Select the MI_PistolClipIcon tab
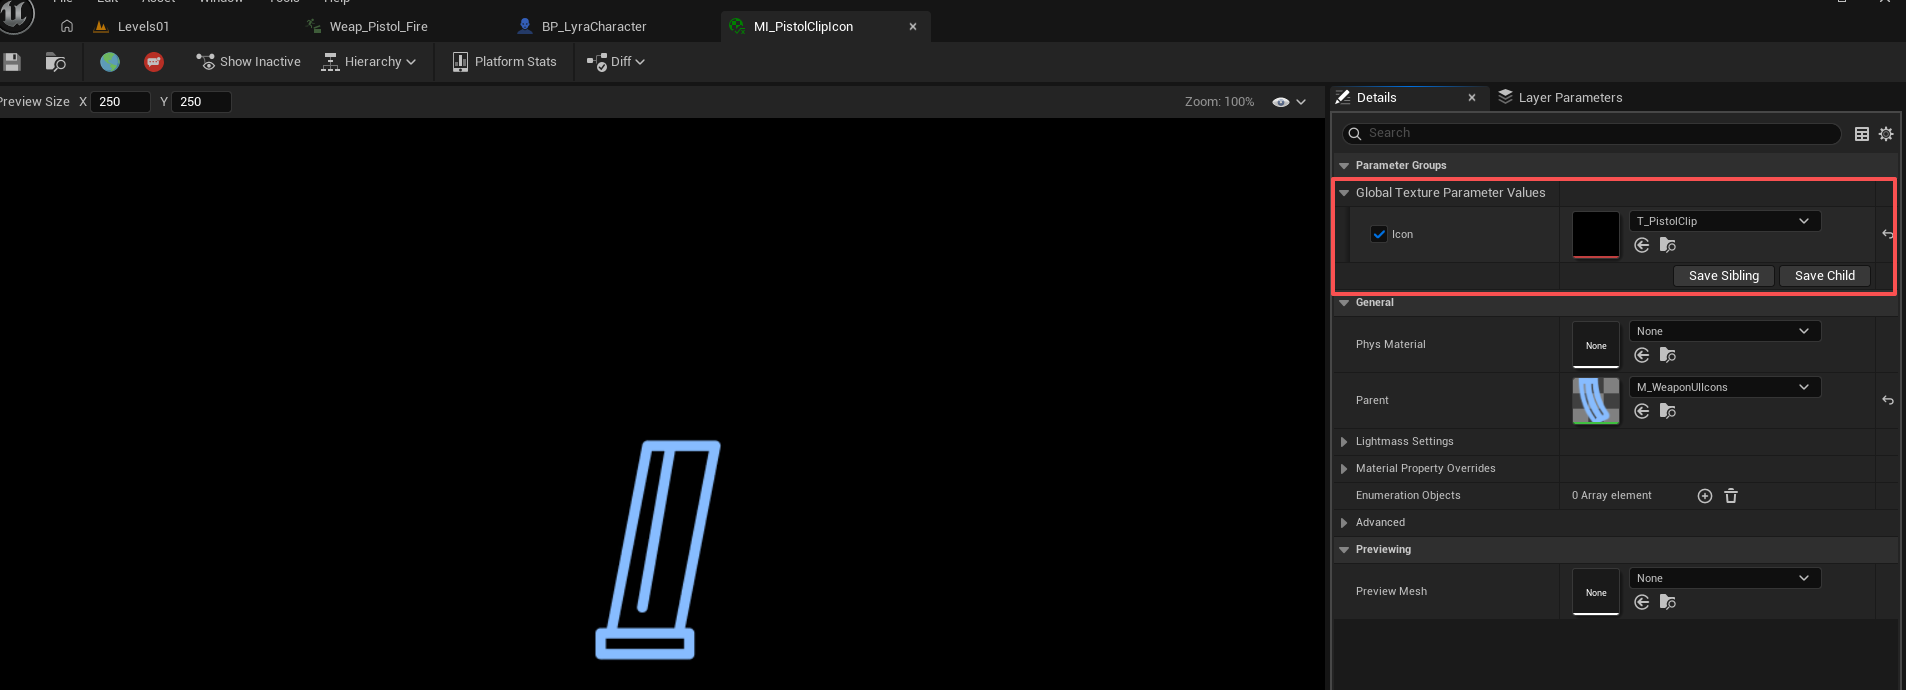This screenshot has width=1906, height=690. pos(803,27)
